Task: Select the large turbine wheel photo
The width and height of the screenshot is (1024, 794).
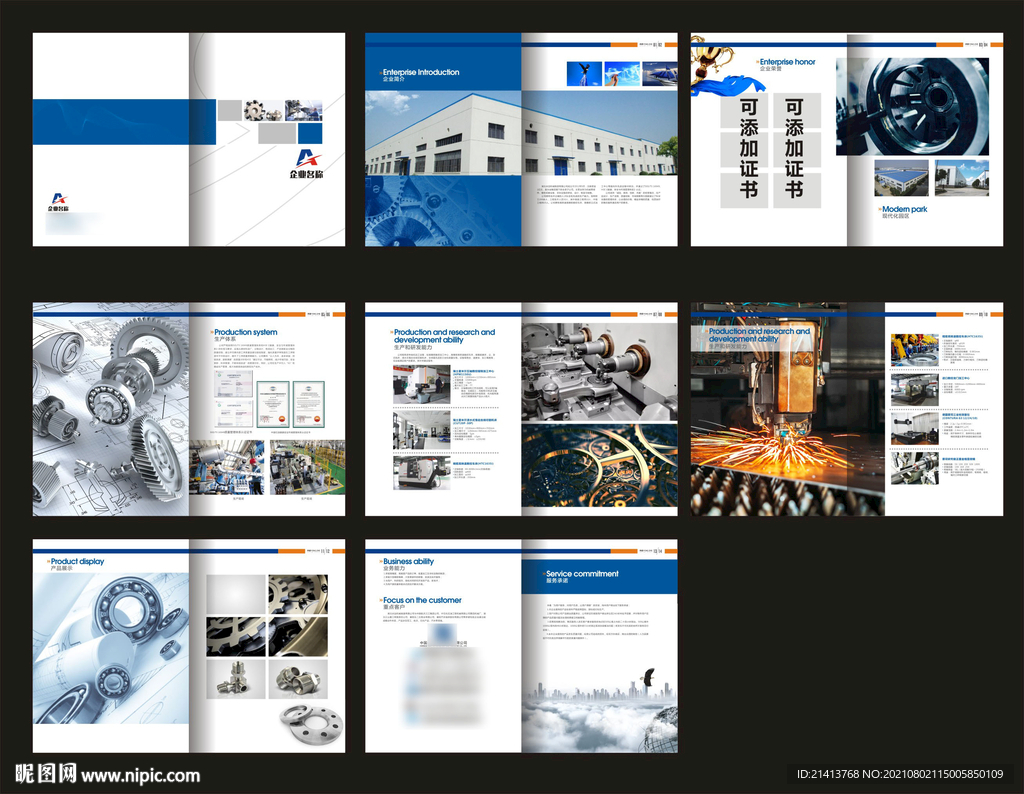Action: click(x=912, y=106)
